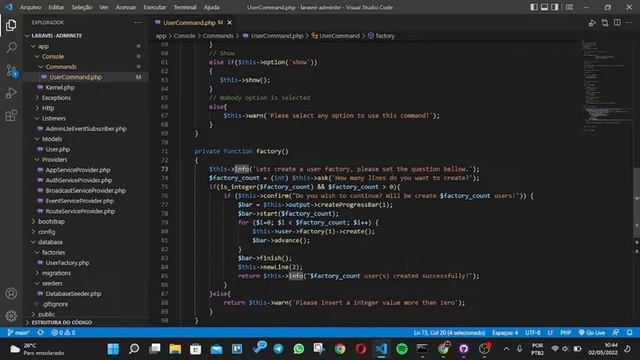Expand the bootstrap folder
This screenshot has width=640, height=360.
86,221
